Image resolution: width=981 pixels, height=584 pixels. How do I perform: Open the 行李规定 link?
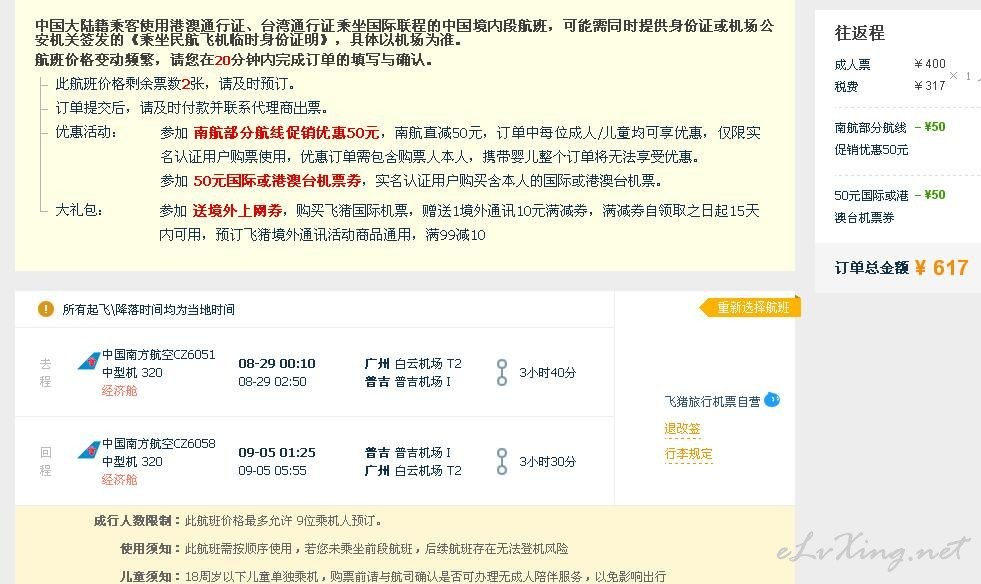coord(688,454)
